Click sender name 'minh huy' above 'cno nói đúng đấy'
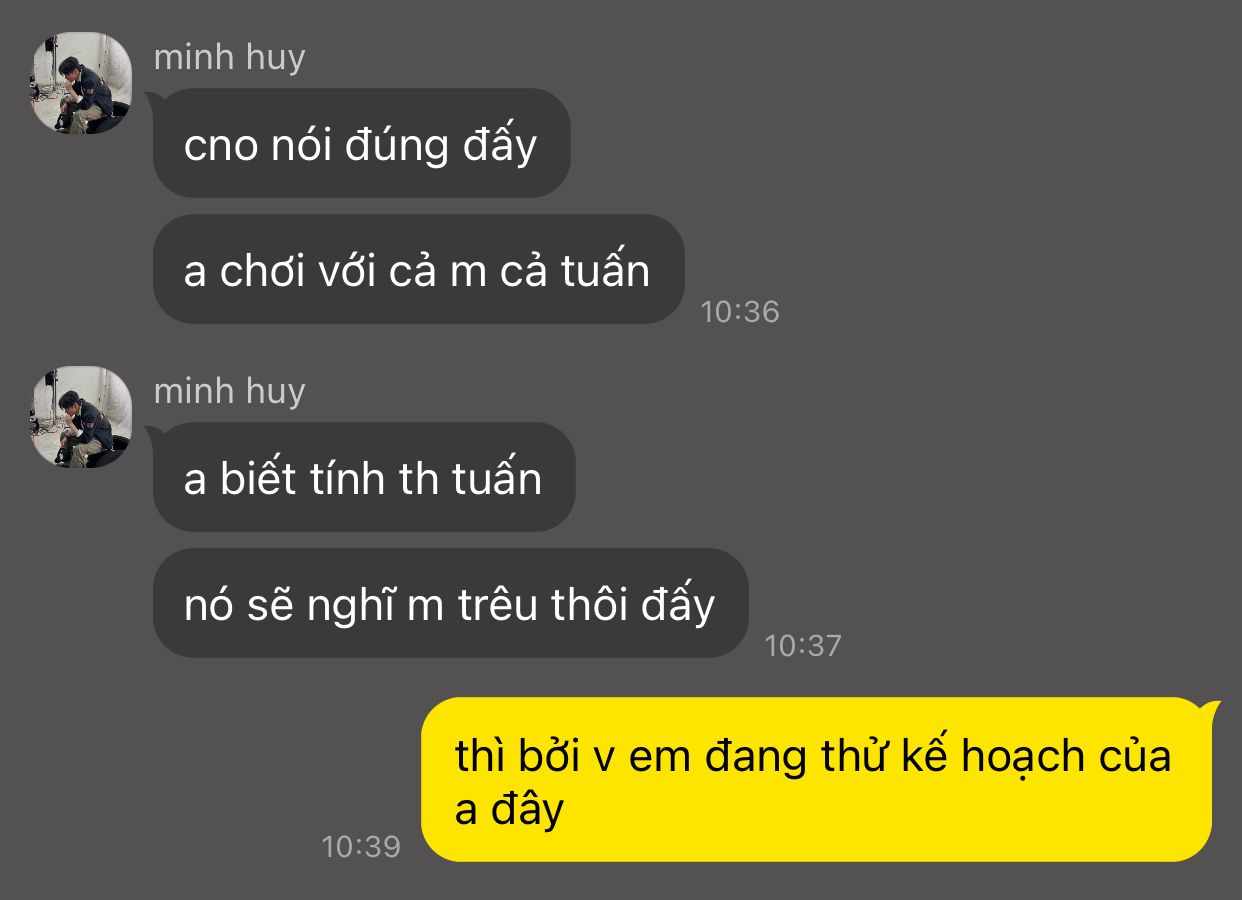Image resolution: width=1242 pixels, height=900 pixels. click(229, 58)
